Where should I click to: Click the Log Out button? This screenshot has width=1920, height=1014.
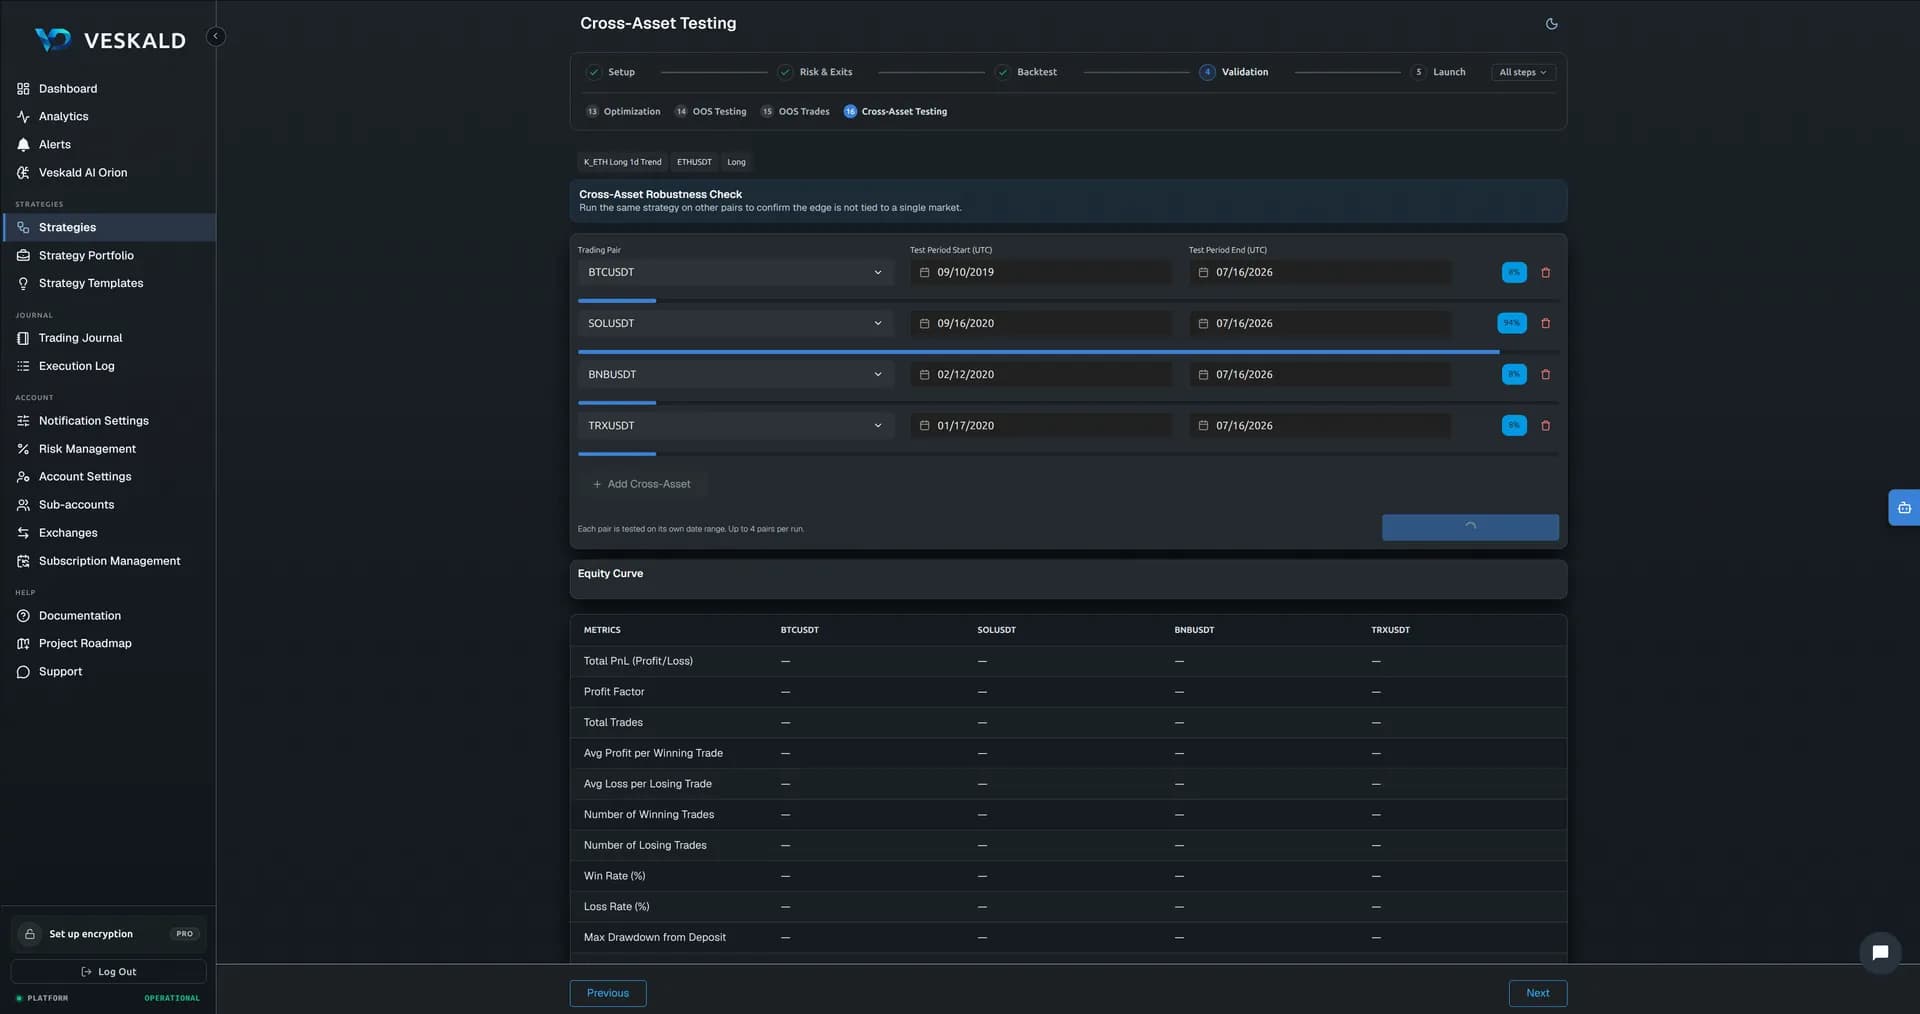coord(108,972)
